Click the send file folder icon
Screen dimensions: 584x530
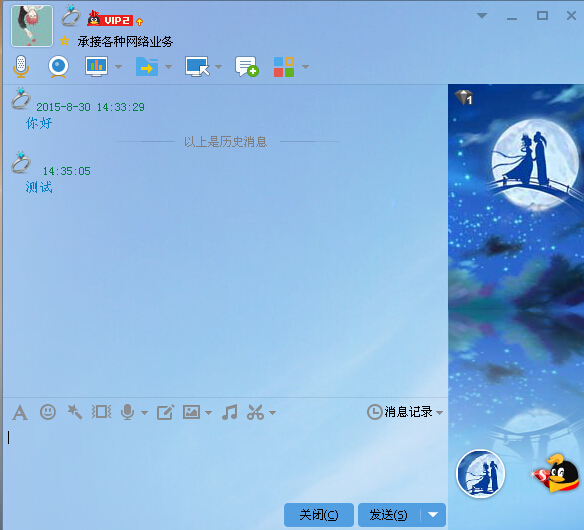click(x=147, y=67)
